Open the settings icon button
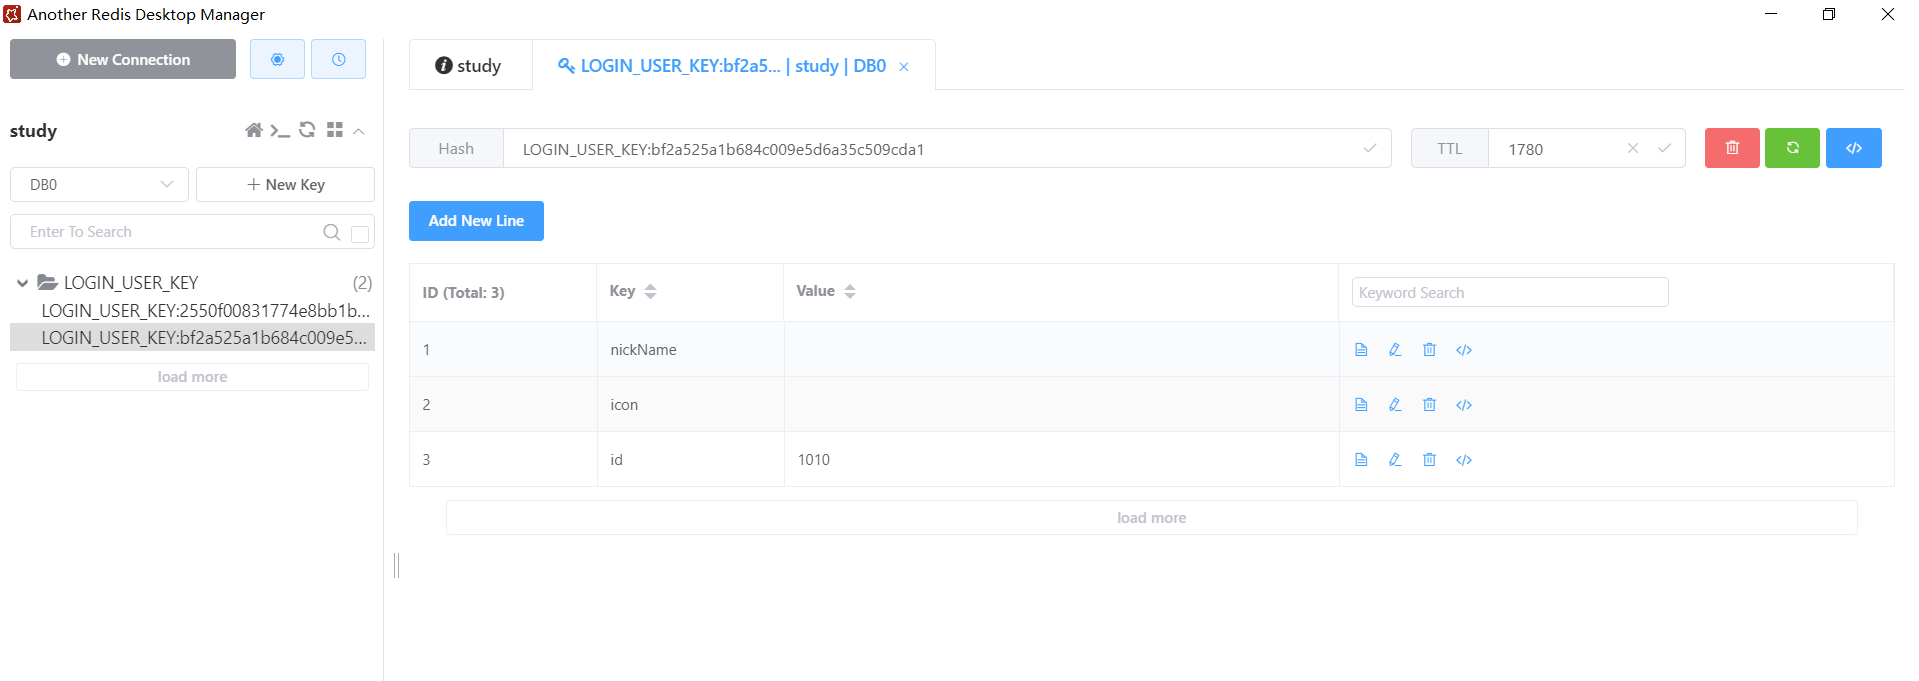The height and width of the screenshot is (681, 1919). [277, 59]
